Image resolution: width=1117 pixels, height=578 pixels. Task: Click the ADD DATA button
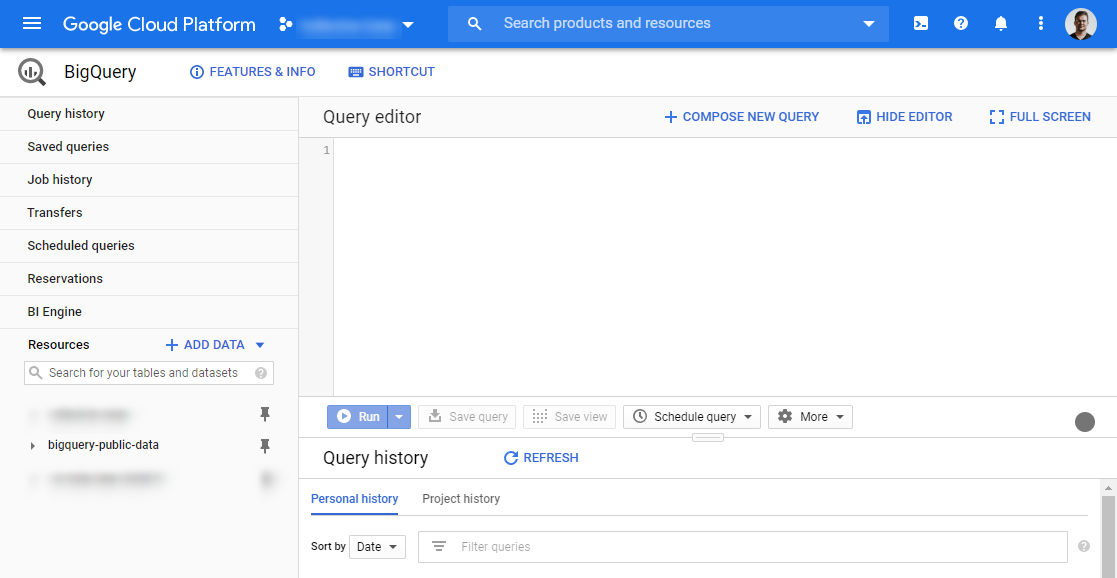205,345
